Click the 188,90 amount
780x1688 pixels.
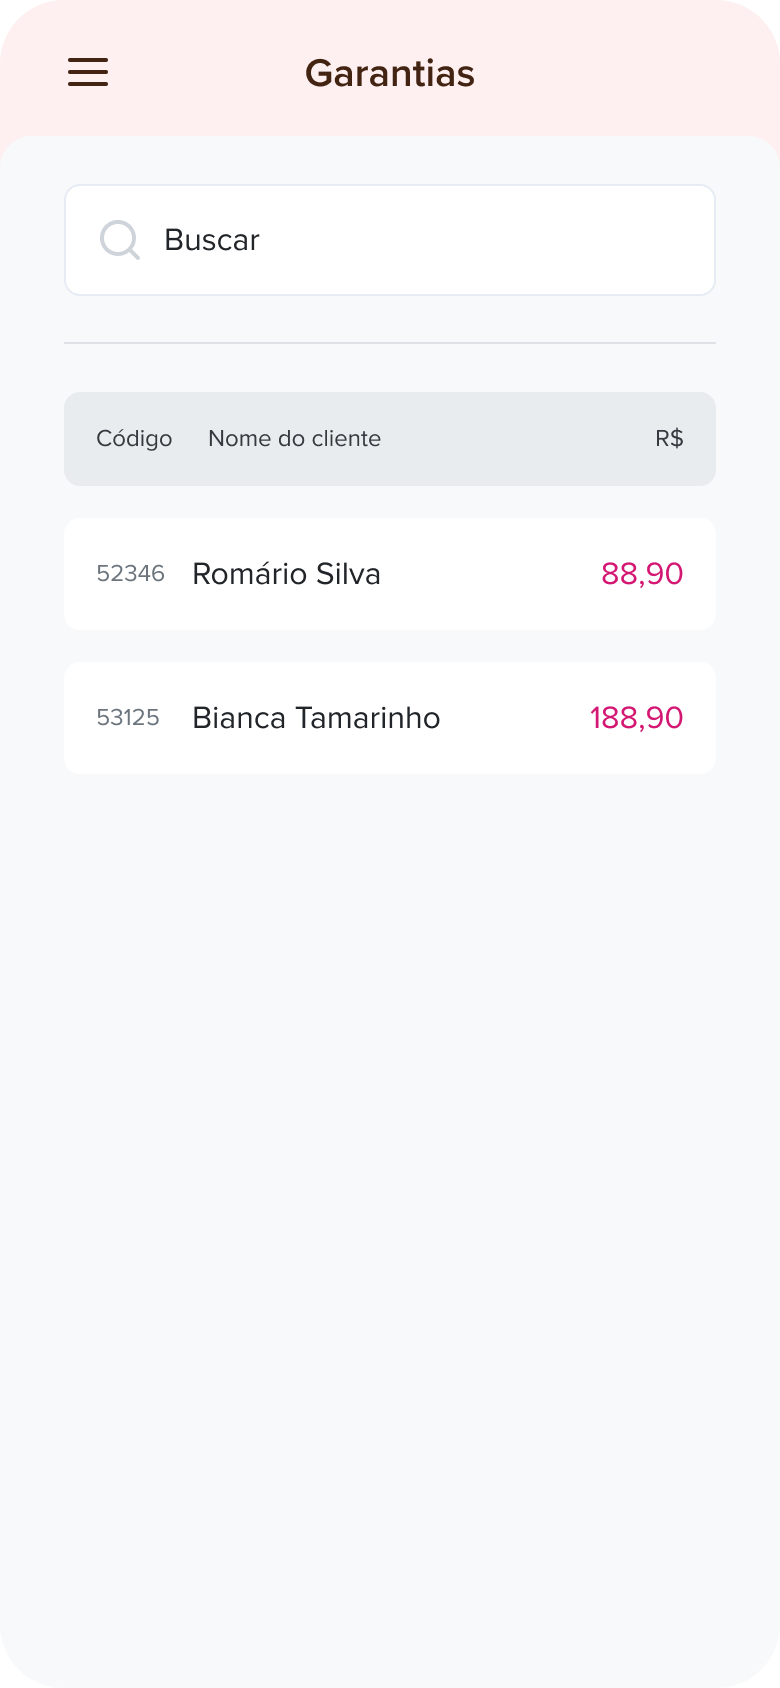coord(636,718)
